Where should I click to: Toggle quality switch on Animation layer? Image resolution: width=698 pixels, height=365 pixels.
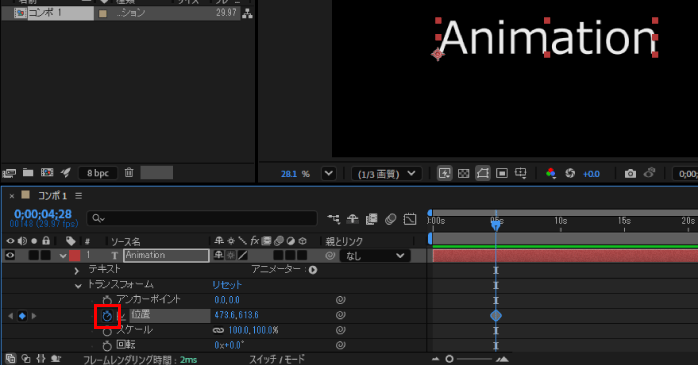point(243,256)
